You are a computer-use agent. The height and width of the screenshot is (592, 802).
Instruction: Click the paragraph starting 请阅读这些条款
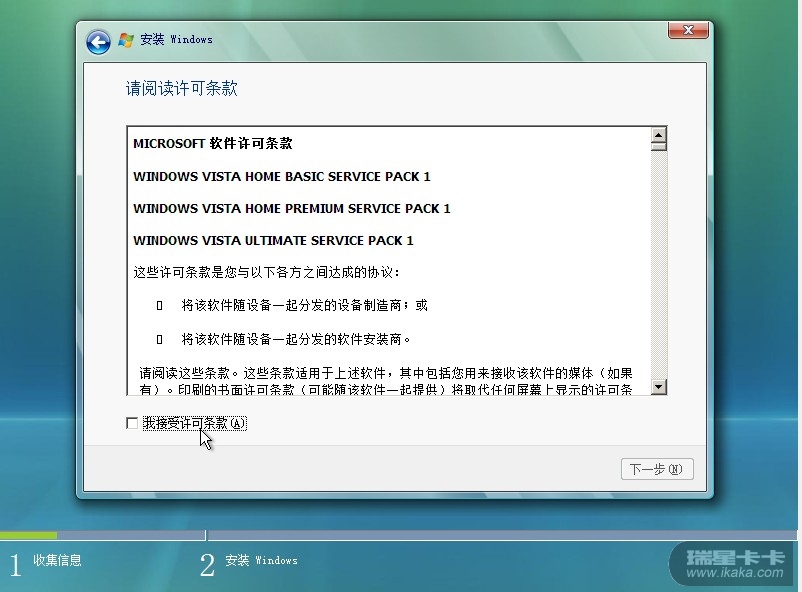[x=386, y=381]
